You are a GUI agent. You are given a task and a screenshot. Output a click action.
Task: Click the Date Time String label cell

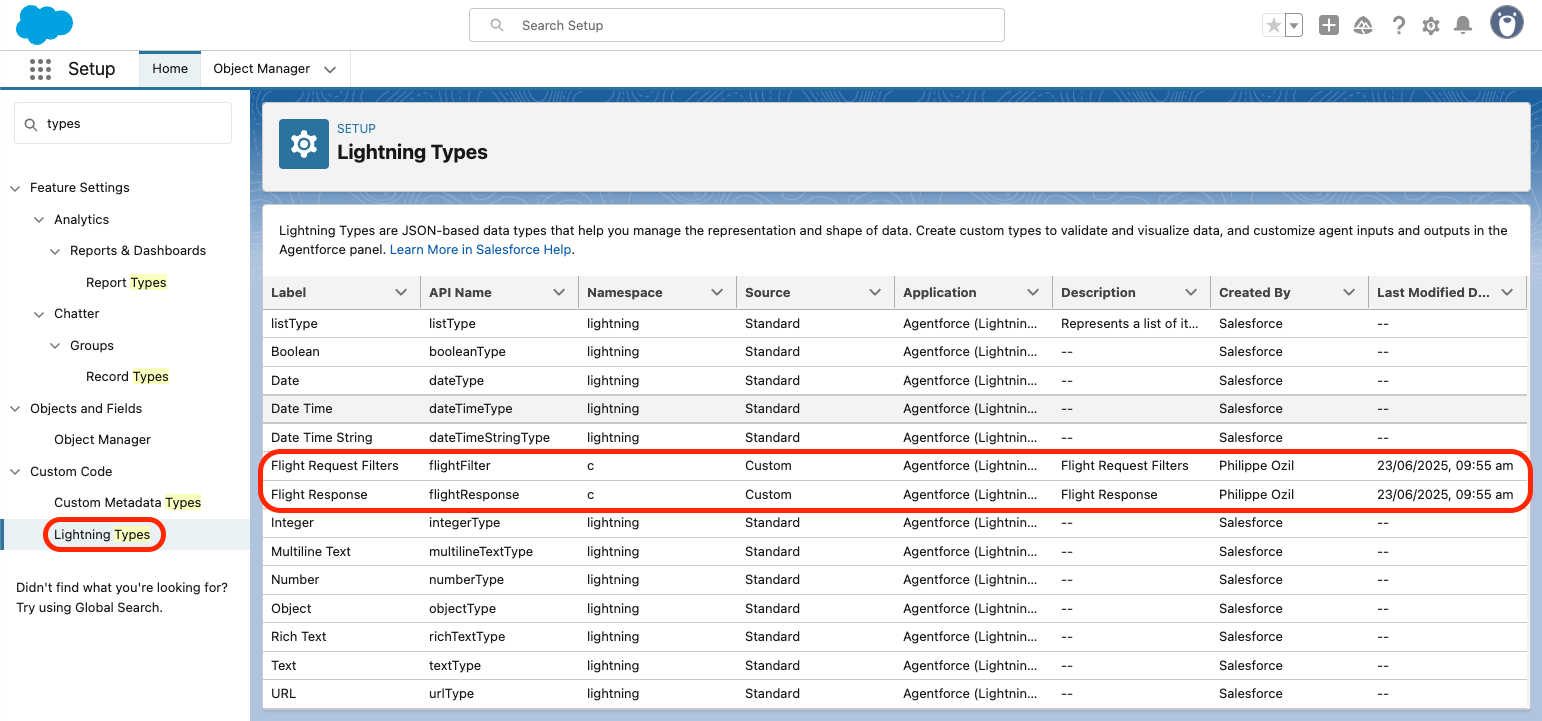321,438
